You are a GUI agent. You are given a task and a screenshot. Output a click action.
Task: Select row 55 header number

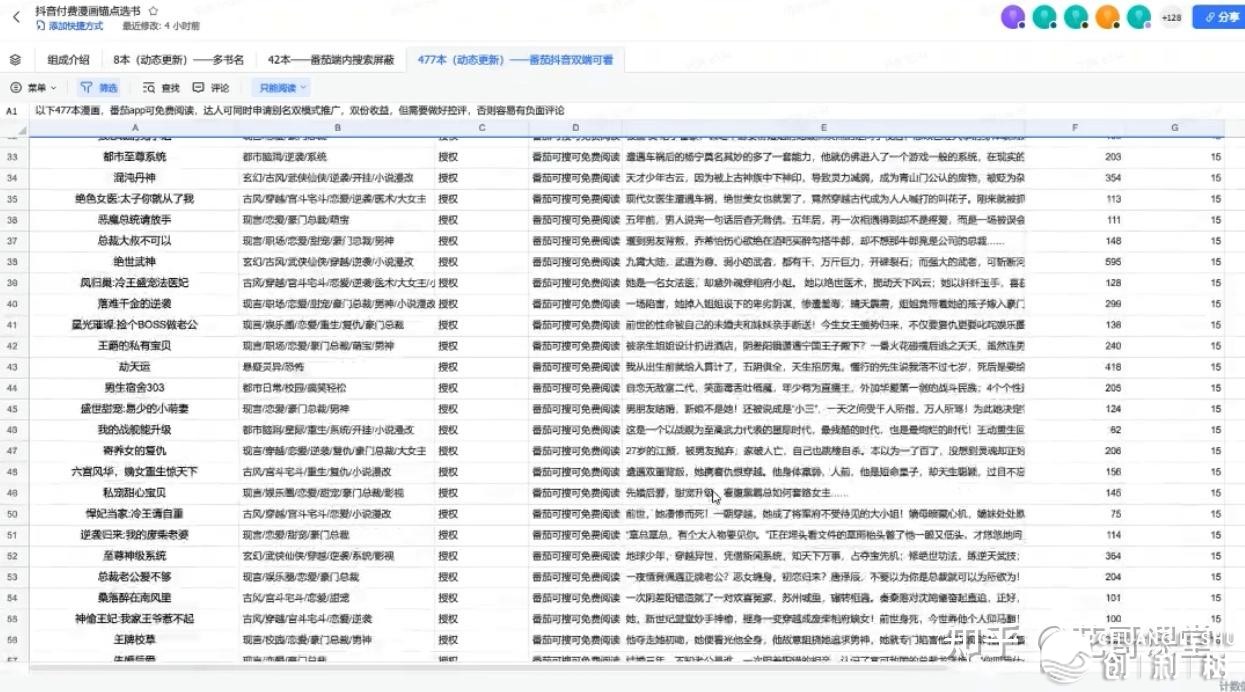click(13, 619)
